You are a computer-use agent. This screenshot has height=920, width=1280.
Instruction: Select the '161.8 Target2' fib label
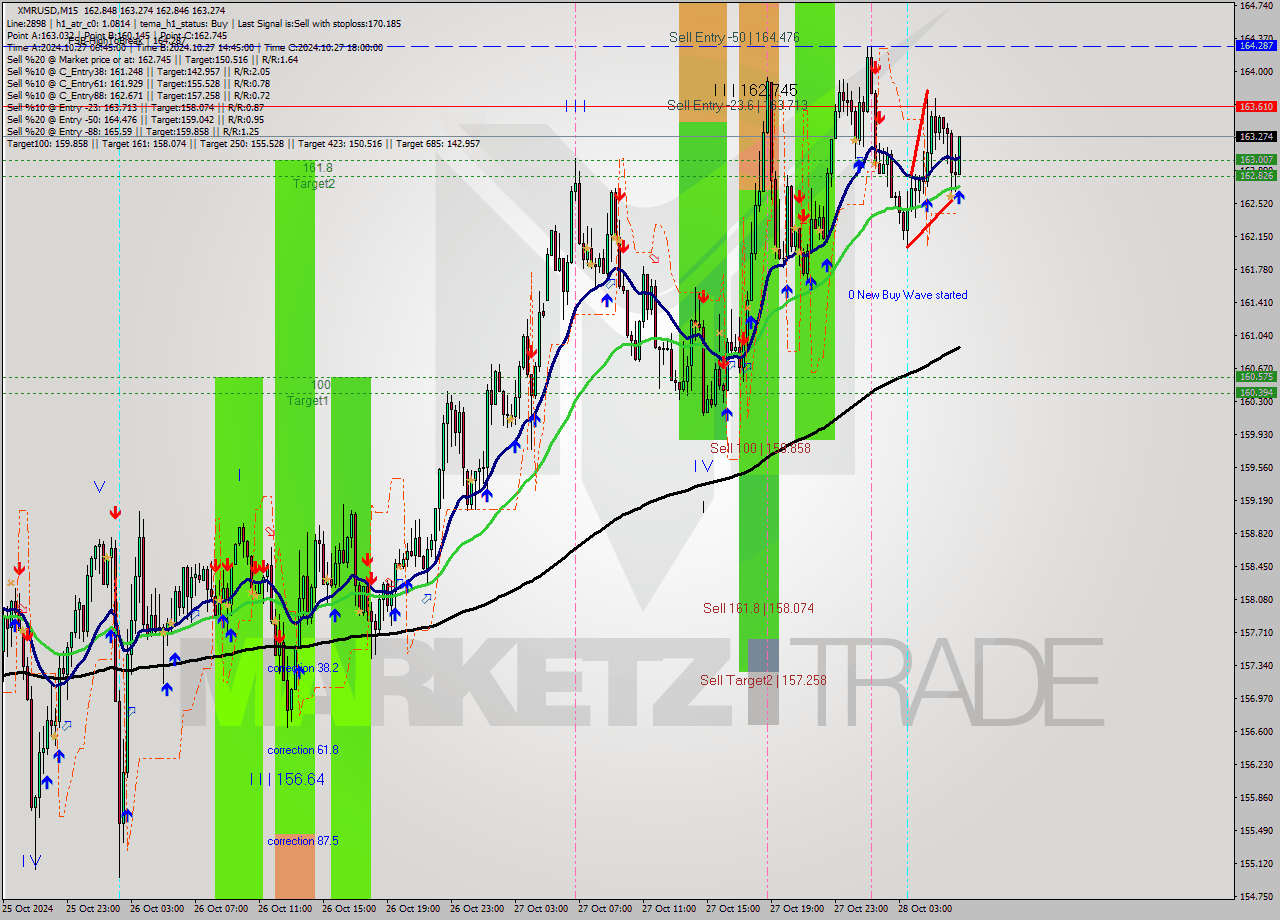point(315,176)
